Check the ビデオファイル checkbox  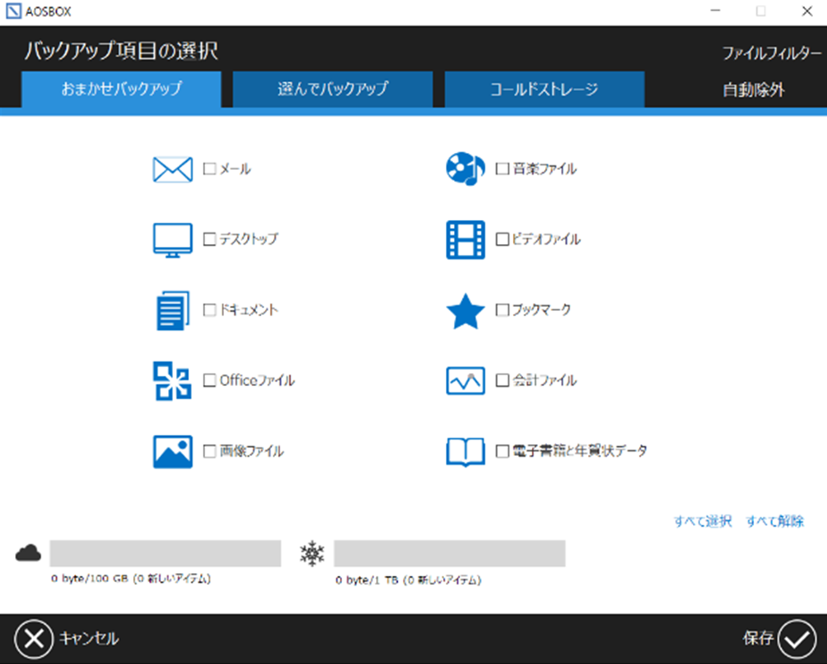coord(502,239)
